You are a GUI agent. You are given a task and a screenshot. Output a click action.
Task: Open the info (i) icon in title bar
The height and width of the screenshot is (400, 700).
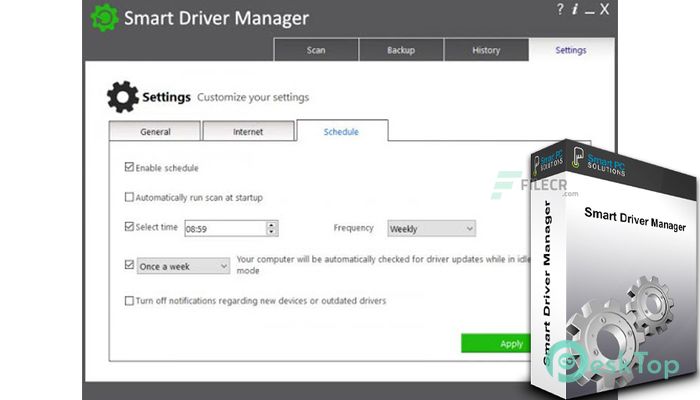pos(575,9)
